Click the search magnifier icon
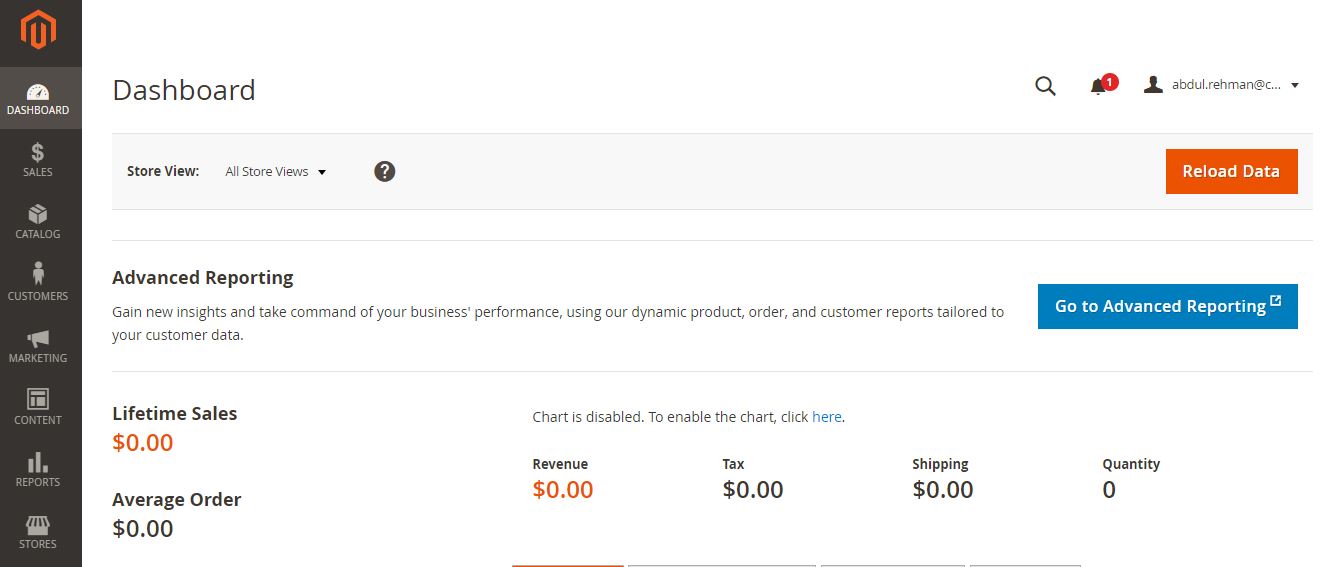Screen dimensions: 1324x567 pos(1045,86)
